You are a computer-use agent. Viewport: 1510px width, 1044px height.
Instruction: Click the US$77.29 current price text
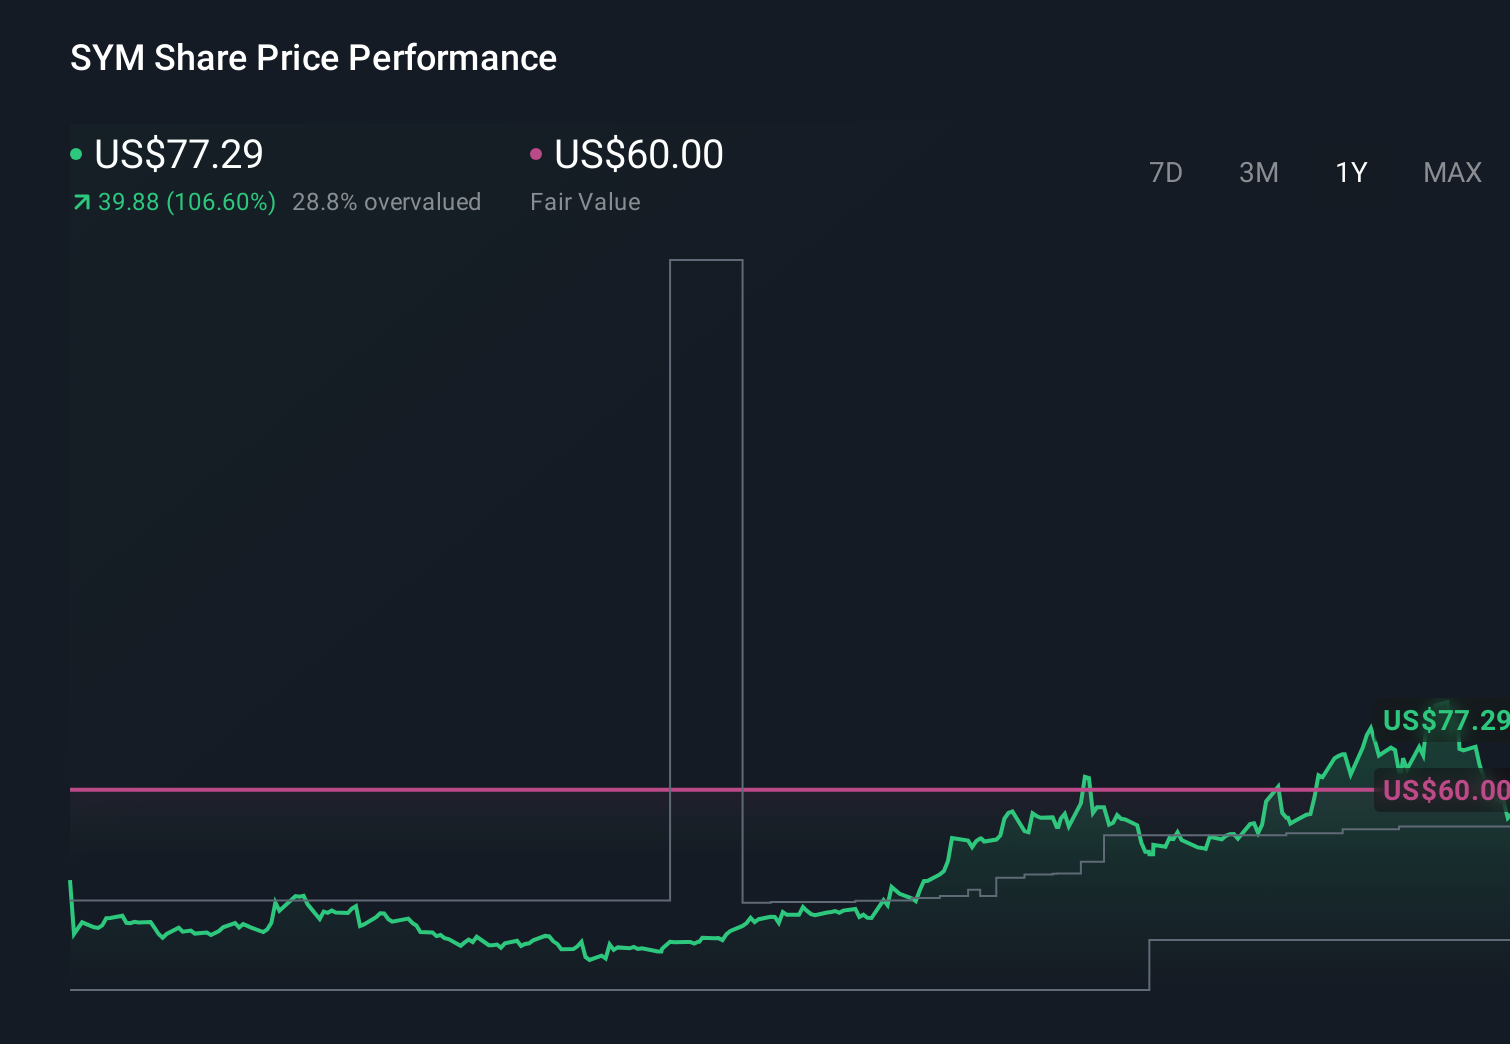click(x=178, y=154)
